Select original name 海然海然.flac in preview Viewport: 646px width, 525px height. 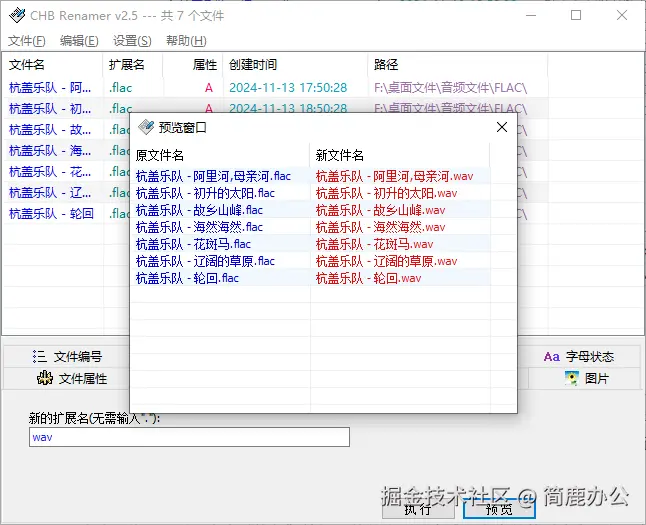[x=199, y=227]
